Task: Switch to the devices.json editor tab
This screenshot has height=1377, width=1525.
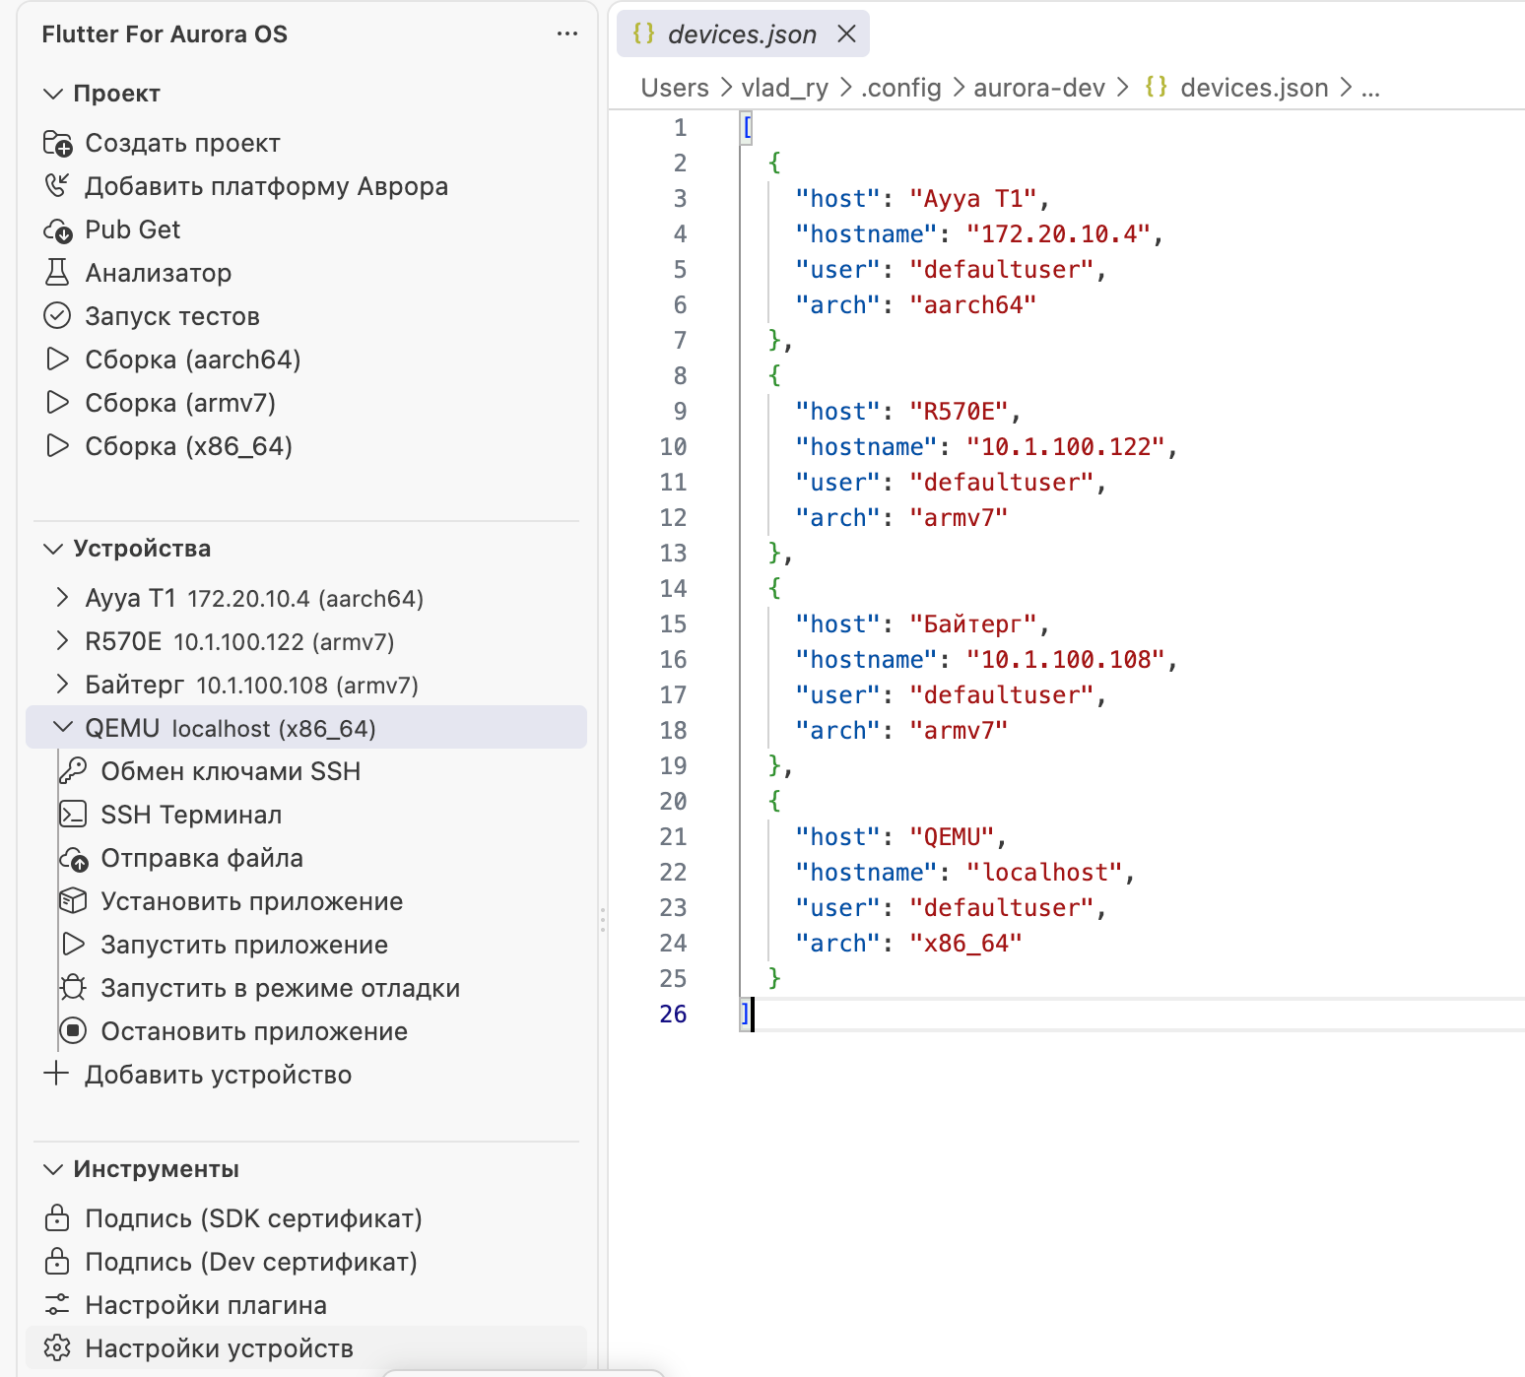Action: [x=741, y=34]
